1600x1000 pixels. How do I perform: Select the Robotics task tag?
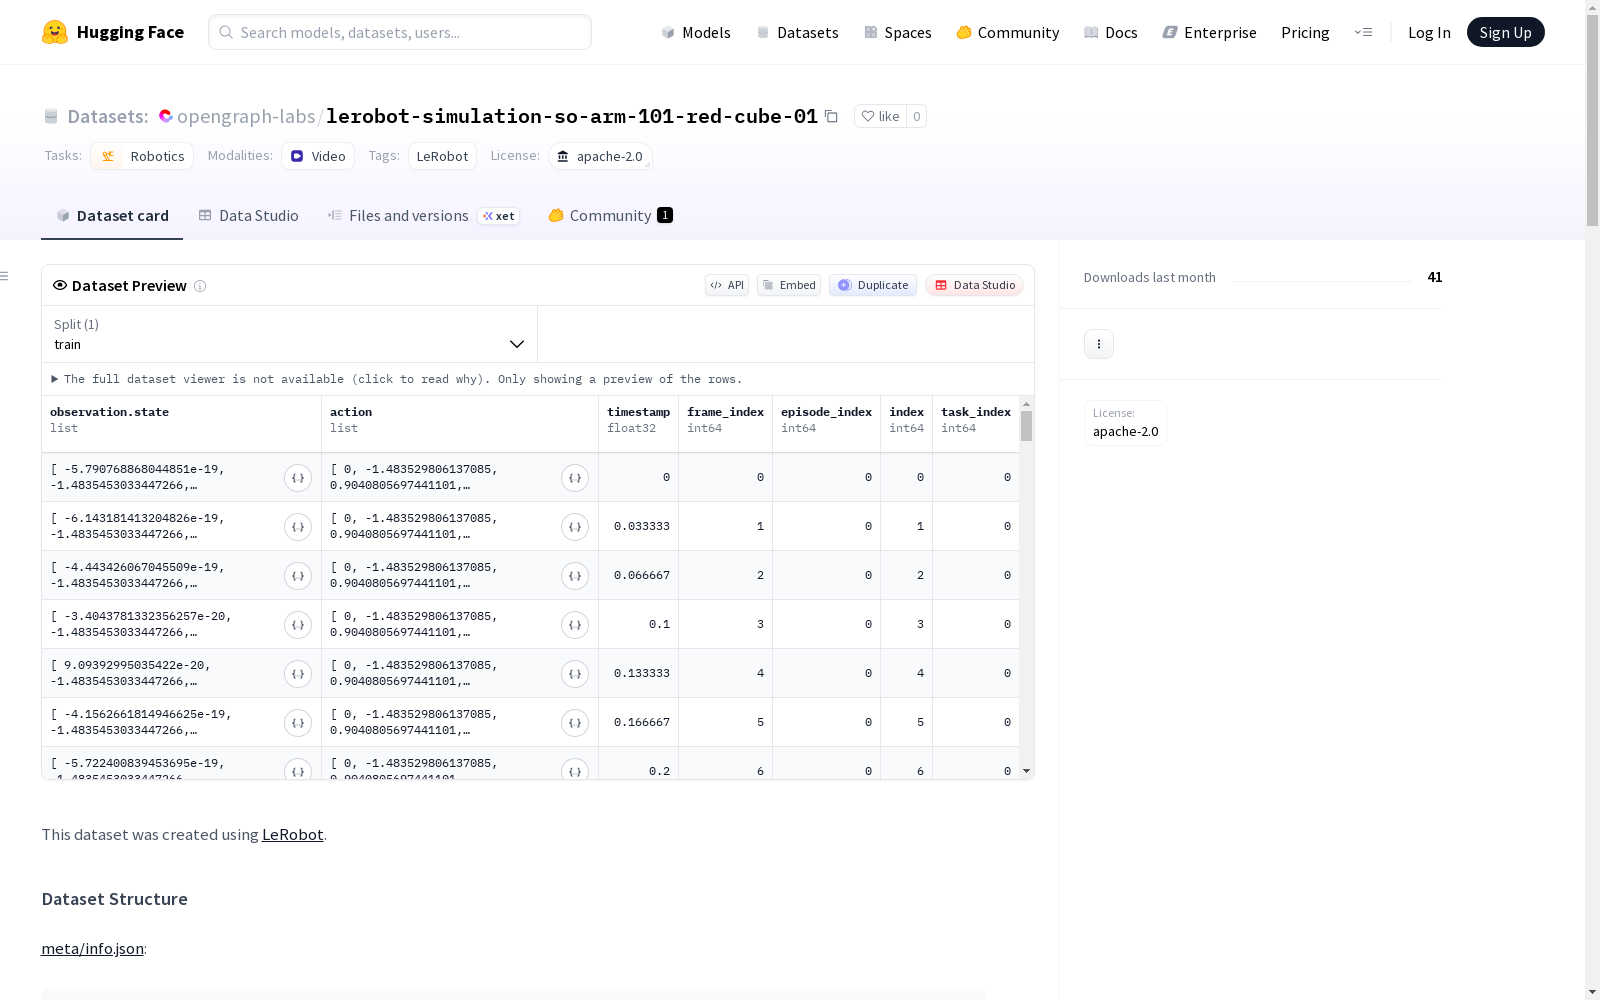pos(142,156)
